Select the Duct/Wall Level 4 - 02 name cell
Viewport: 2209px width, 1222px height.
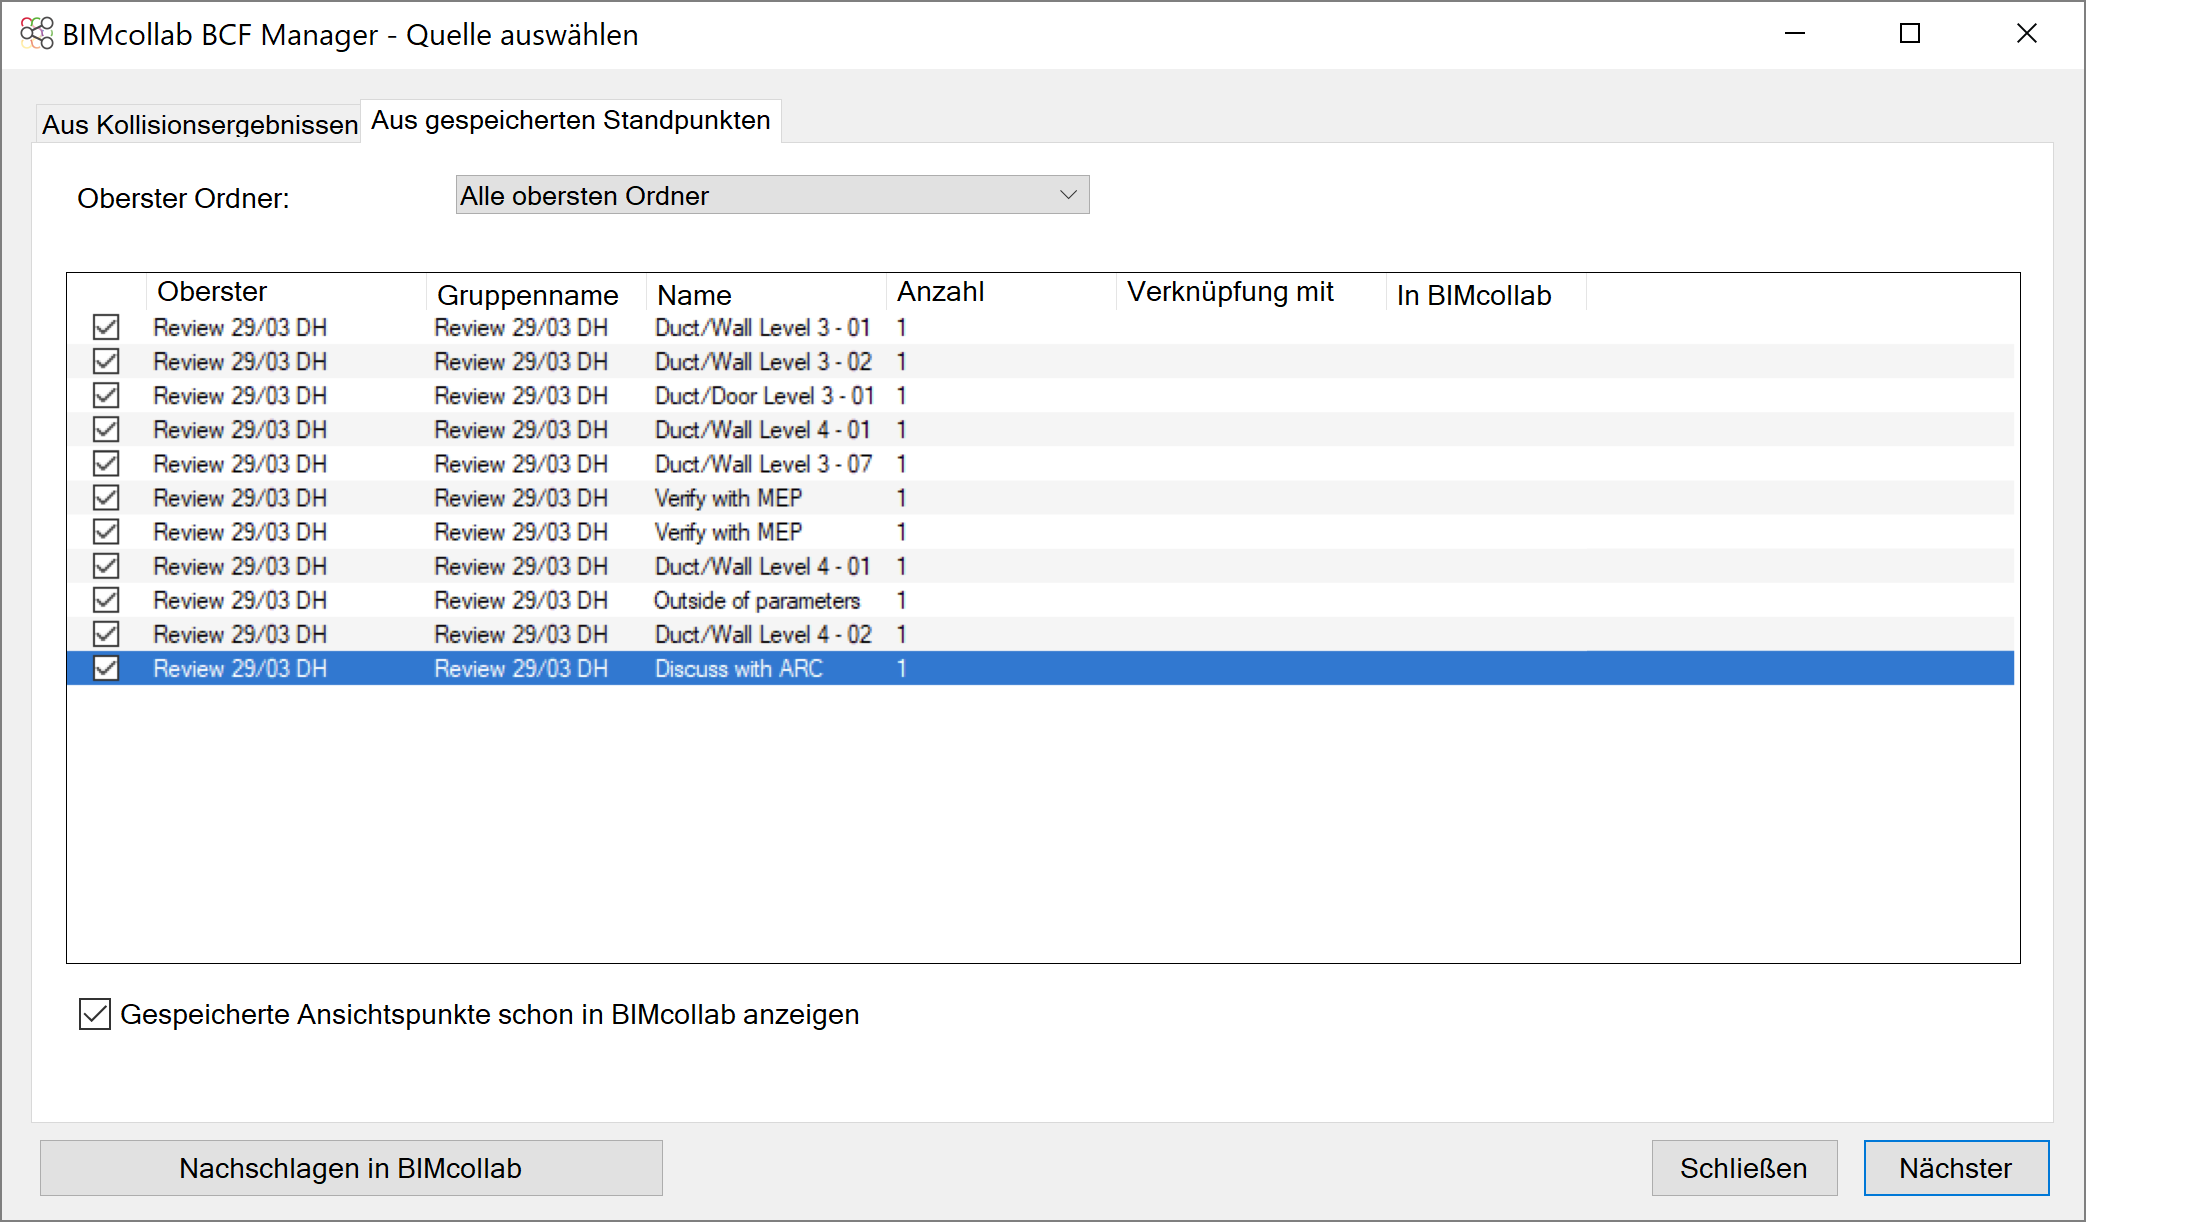point(763,635)
